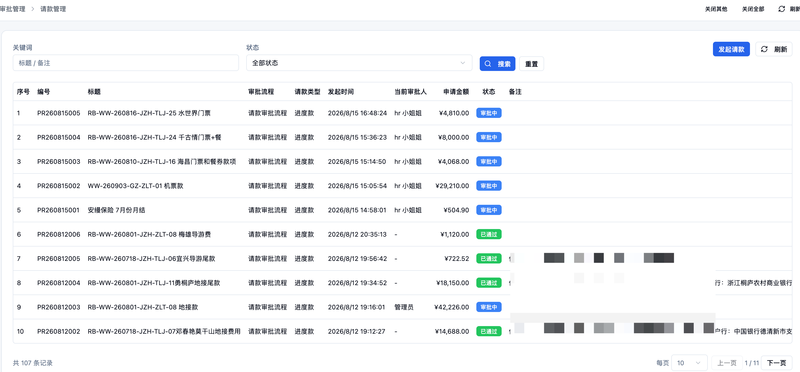Click the 编号 column header
Viewport: 800px width, 372px height.
43,92
